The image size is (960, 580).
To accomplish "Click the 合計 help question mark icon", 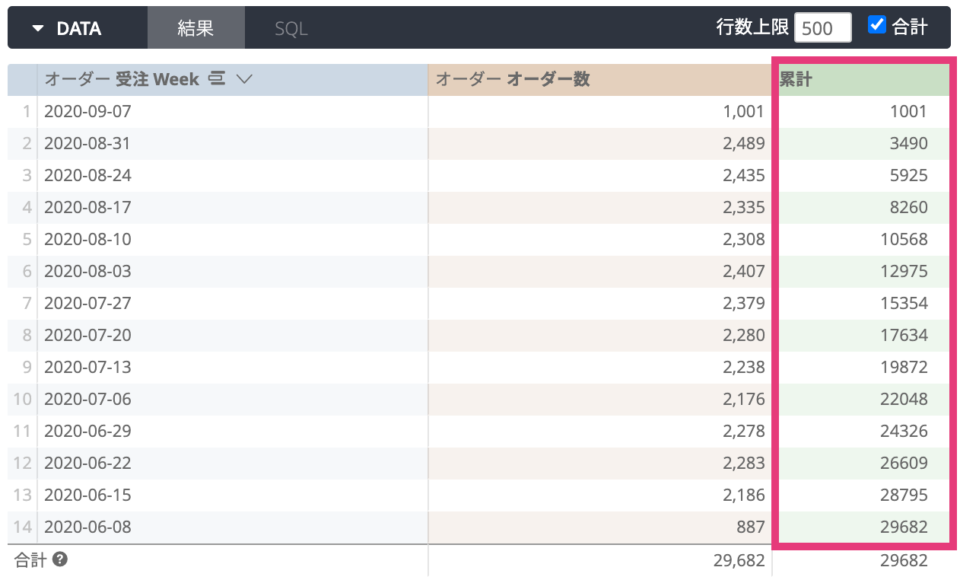I will [59, 559].
